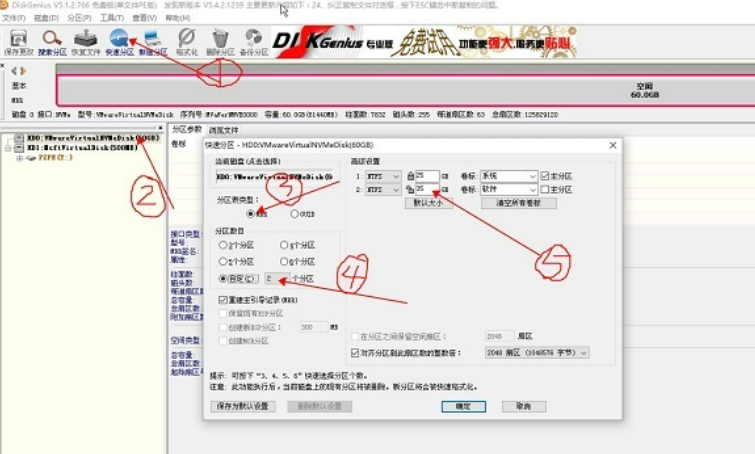Click the partition 2 size field
Screen dimensions: 755x454
(x=428, y=190)
